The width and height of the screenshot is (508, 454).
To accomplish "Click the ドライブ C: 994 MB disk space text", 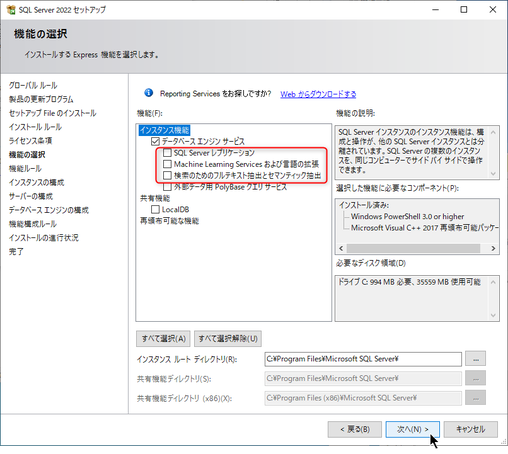I will tap(409, 282).
